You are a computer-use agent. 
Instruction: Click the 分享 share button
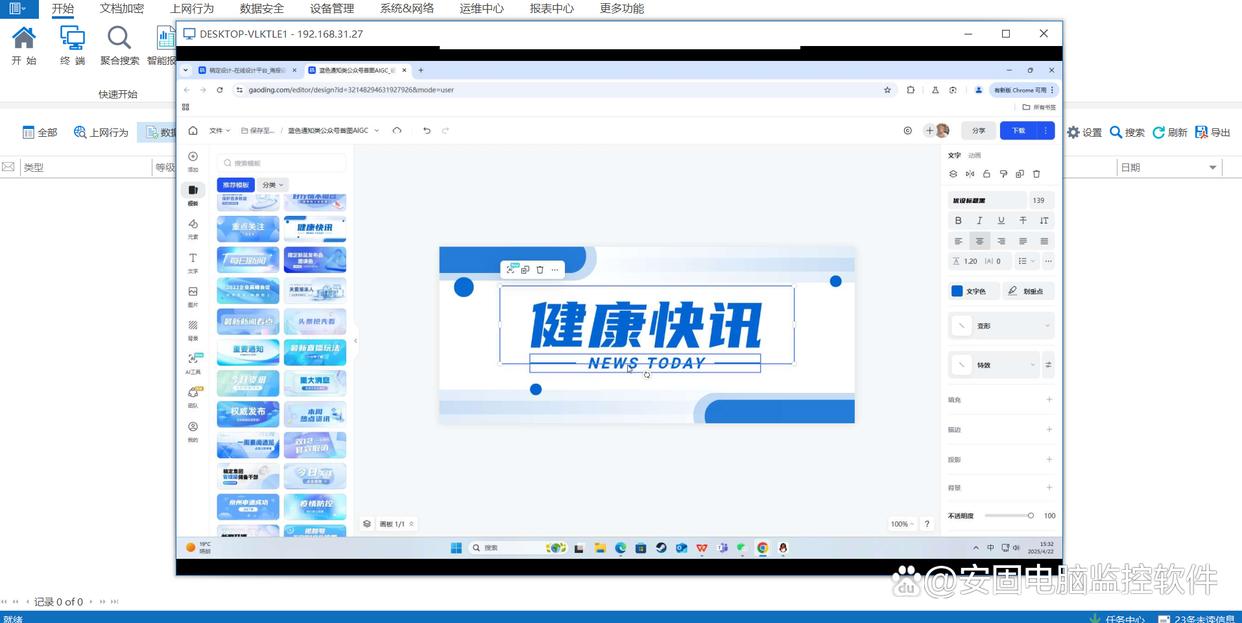click(x=978, y=130)
